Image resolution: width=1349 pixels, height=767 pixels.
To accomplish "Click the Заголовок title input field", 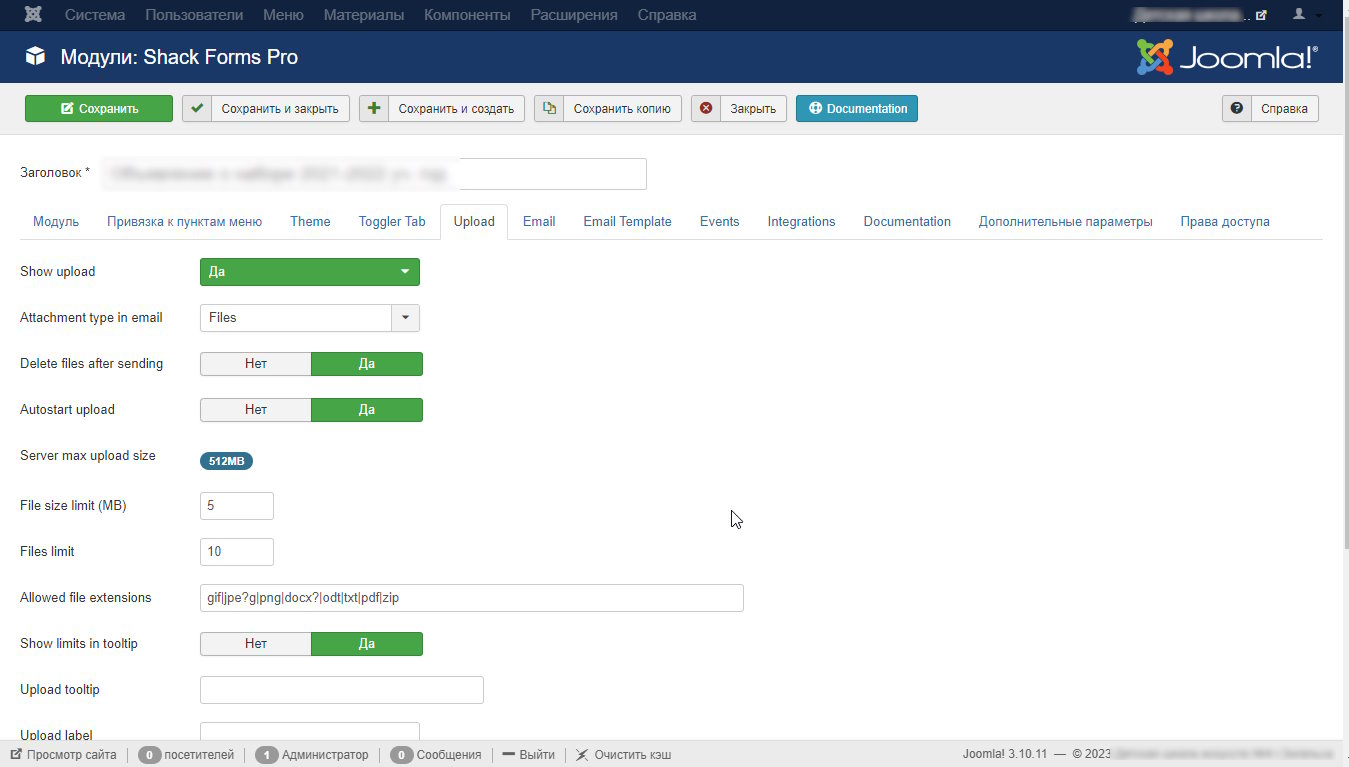I will click(374, 174).
